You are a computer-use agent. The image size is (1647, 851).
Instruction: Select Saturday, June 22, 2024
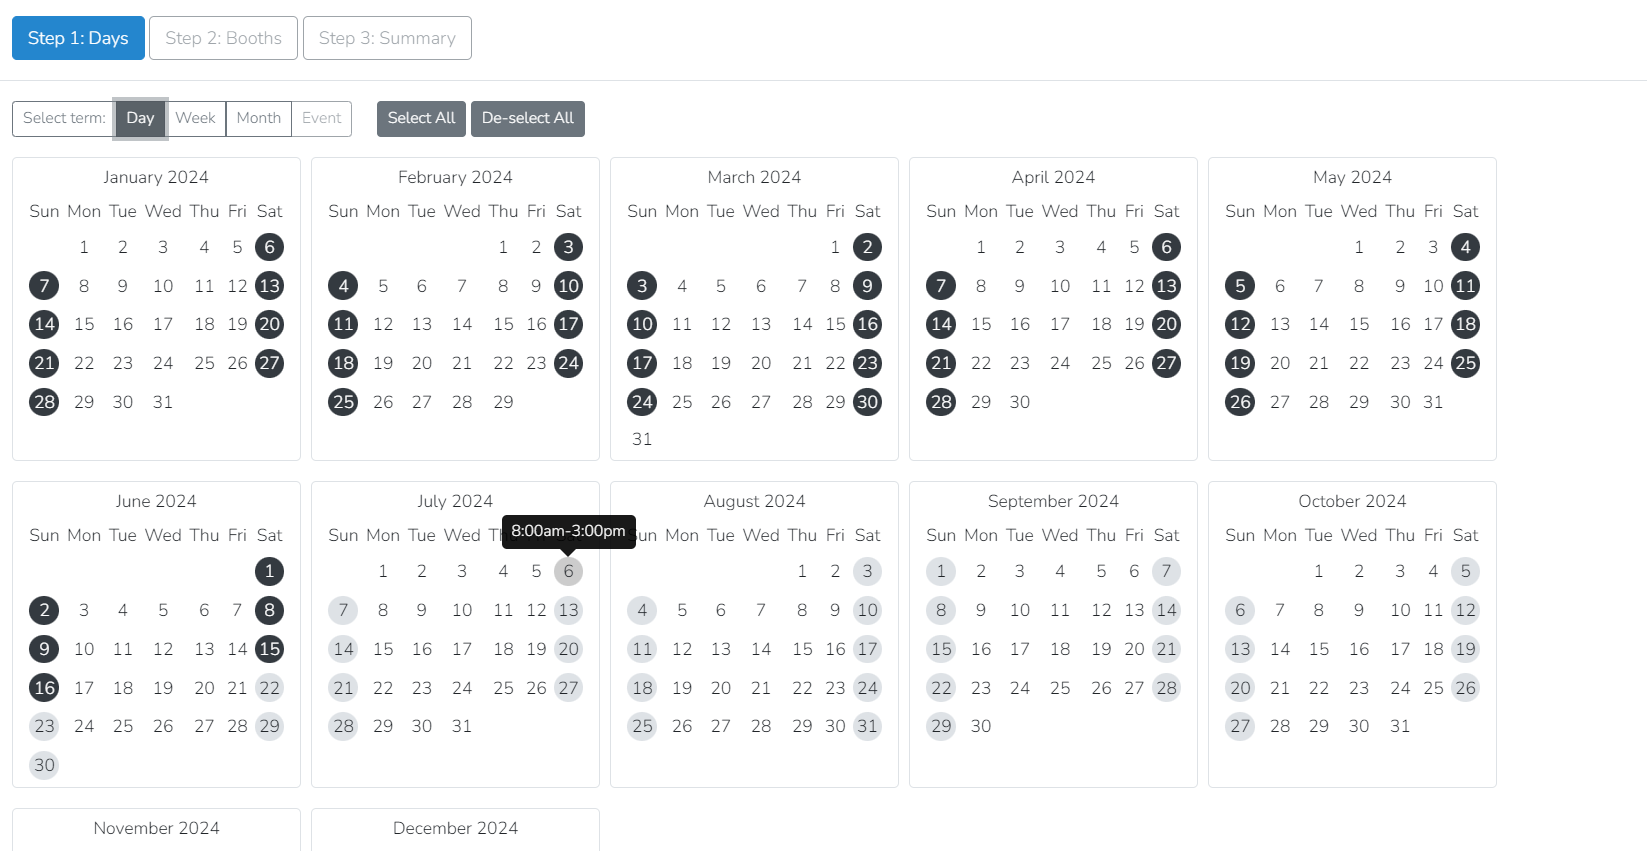[269, 688]
